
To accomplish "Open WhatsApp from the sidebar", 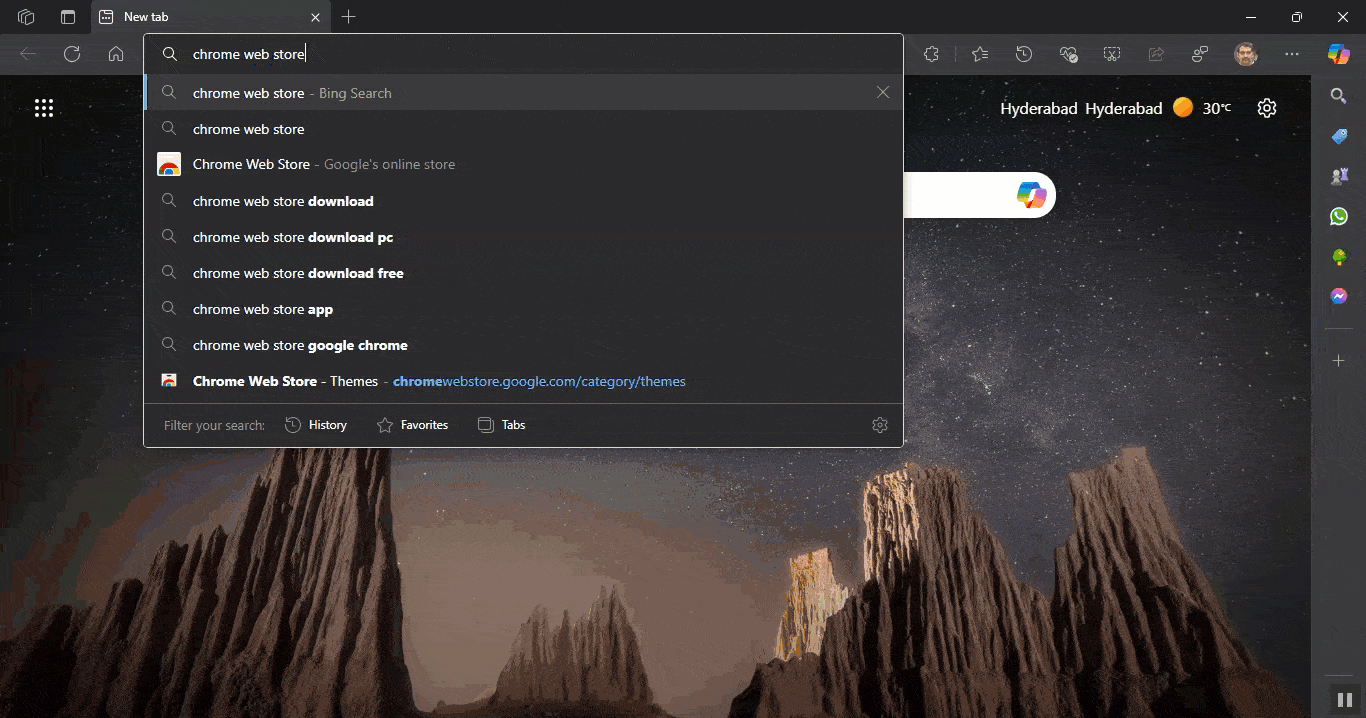I will (x=1338, y=216).
